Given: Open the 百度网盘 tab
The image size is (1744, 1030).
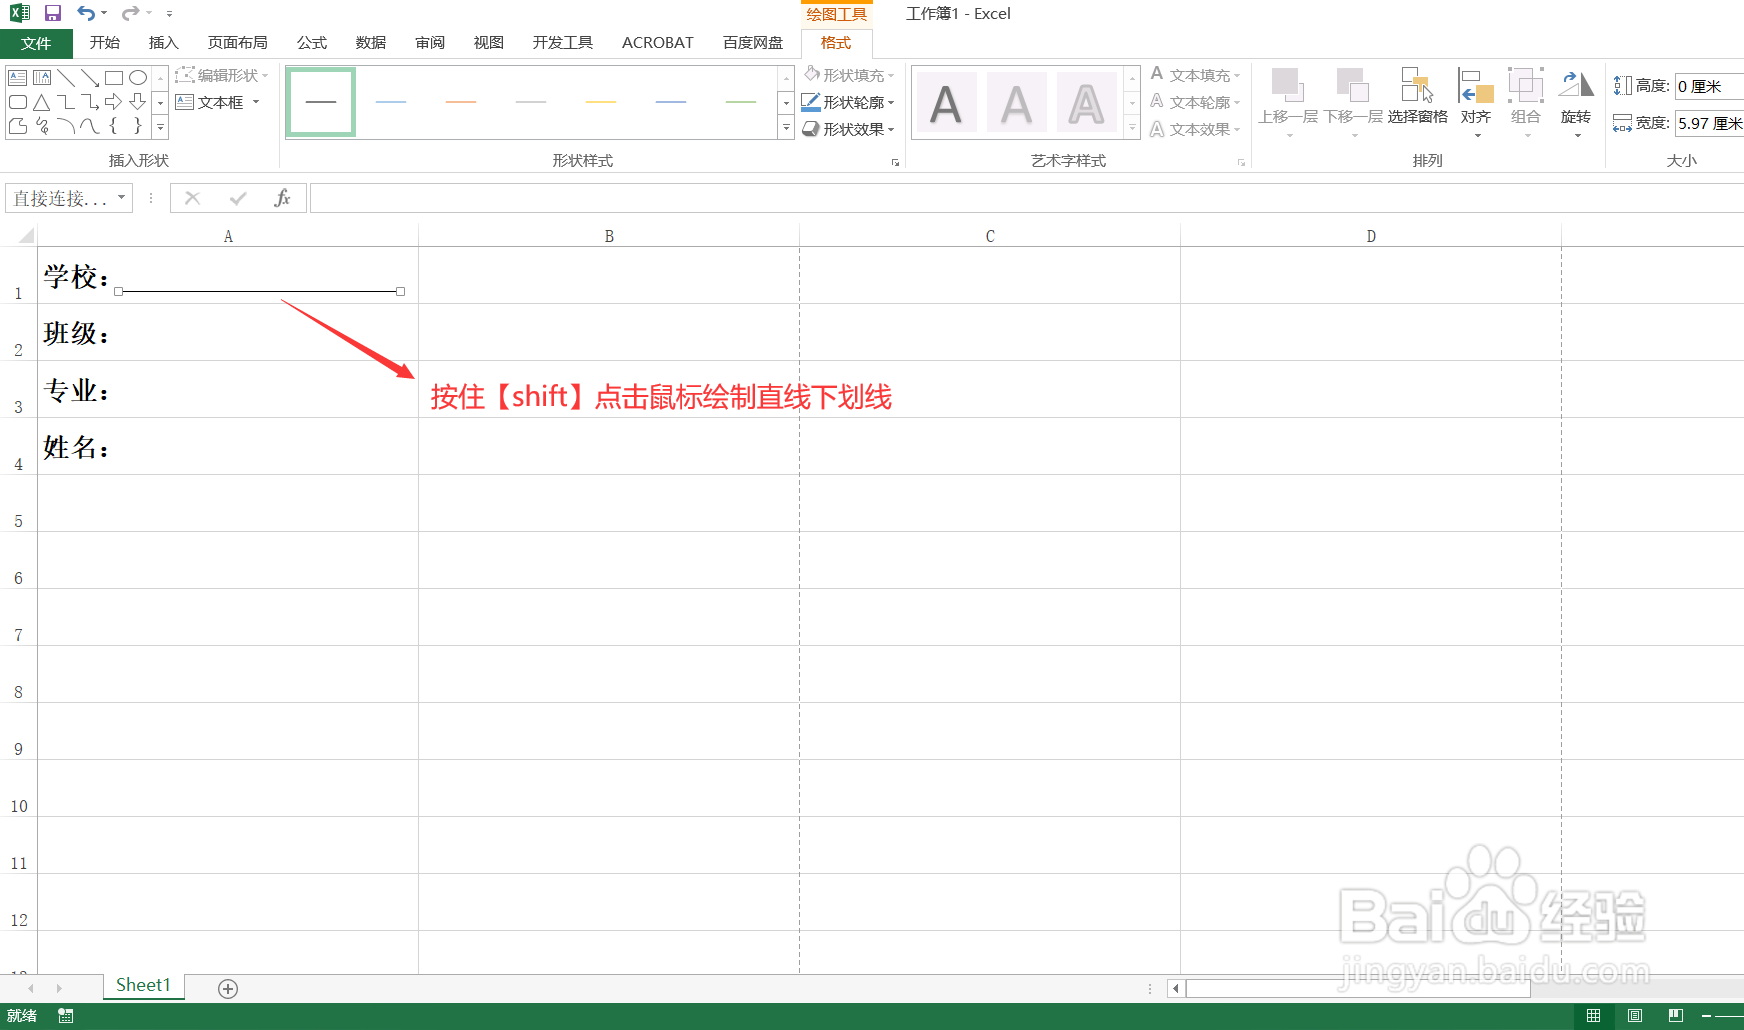Looking at the screenshot, I should 753,43.
